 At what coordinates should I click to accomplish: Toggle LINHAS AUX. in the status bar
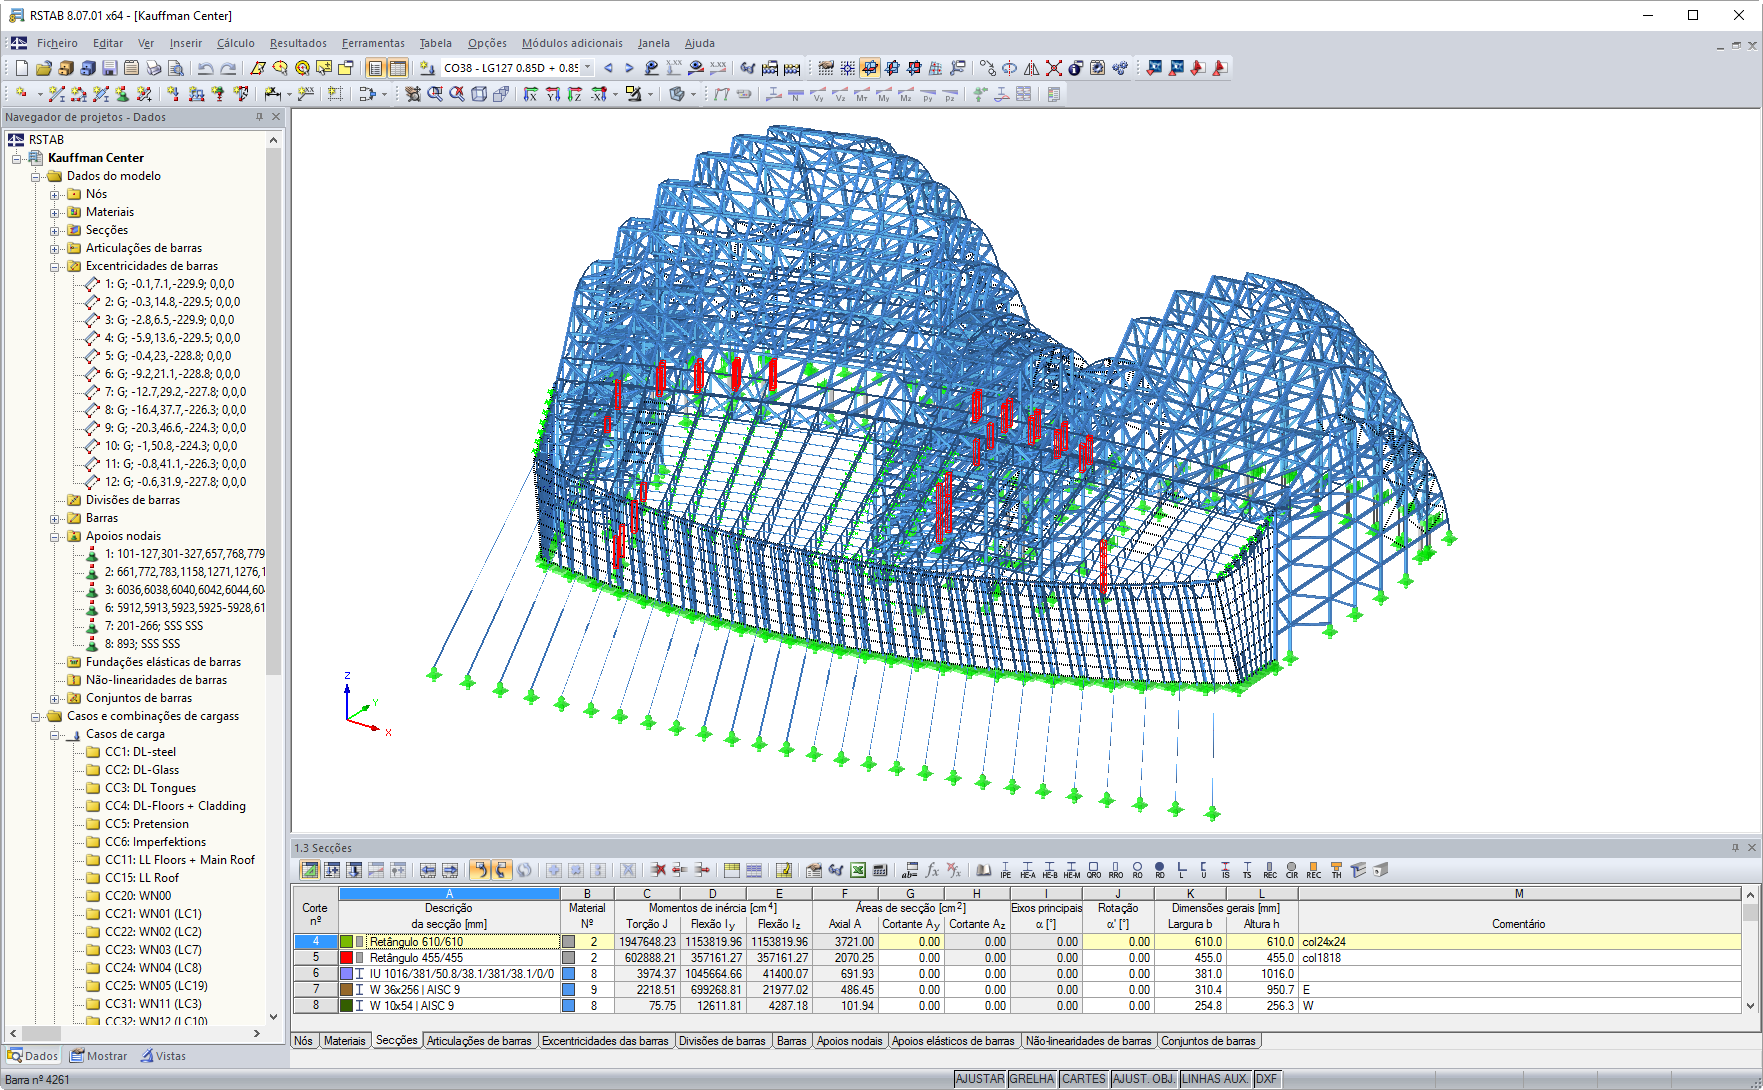(x=1214, y=1079)
